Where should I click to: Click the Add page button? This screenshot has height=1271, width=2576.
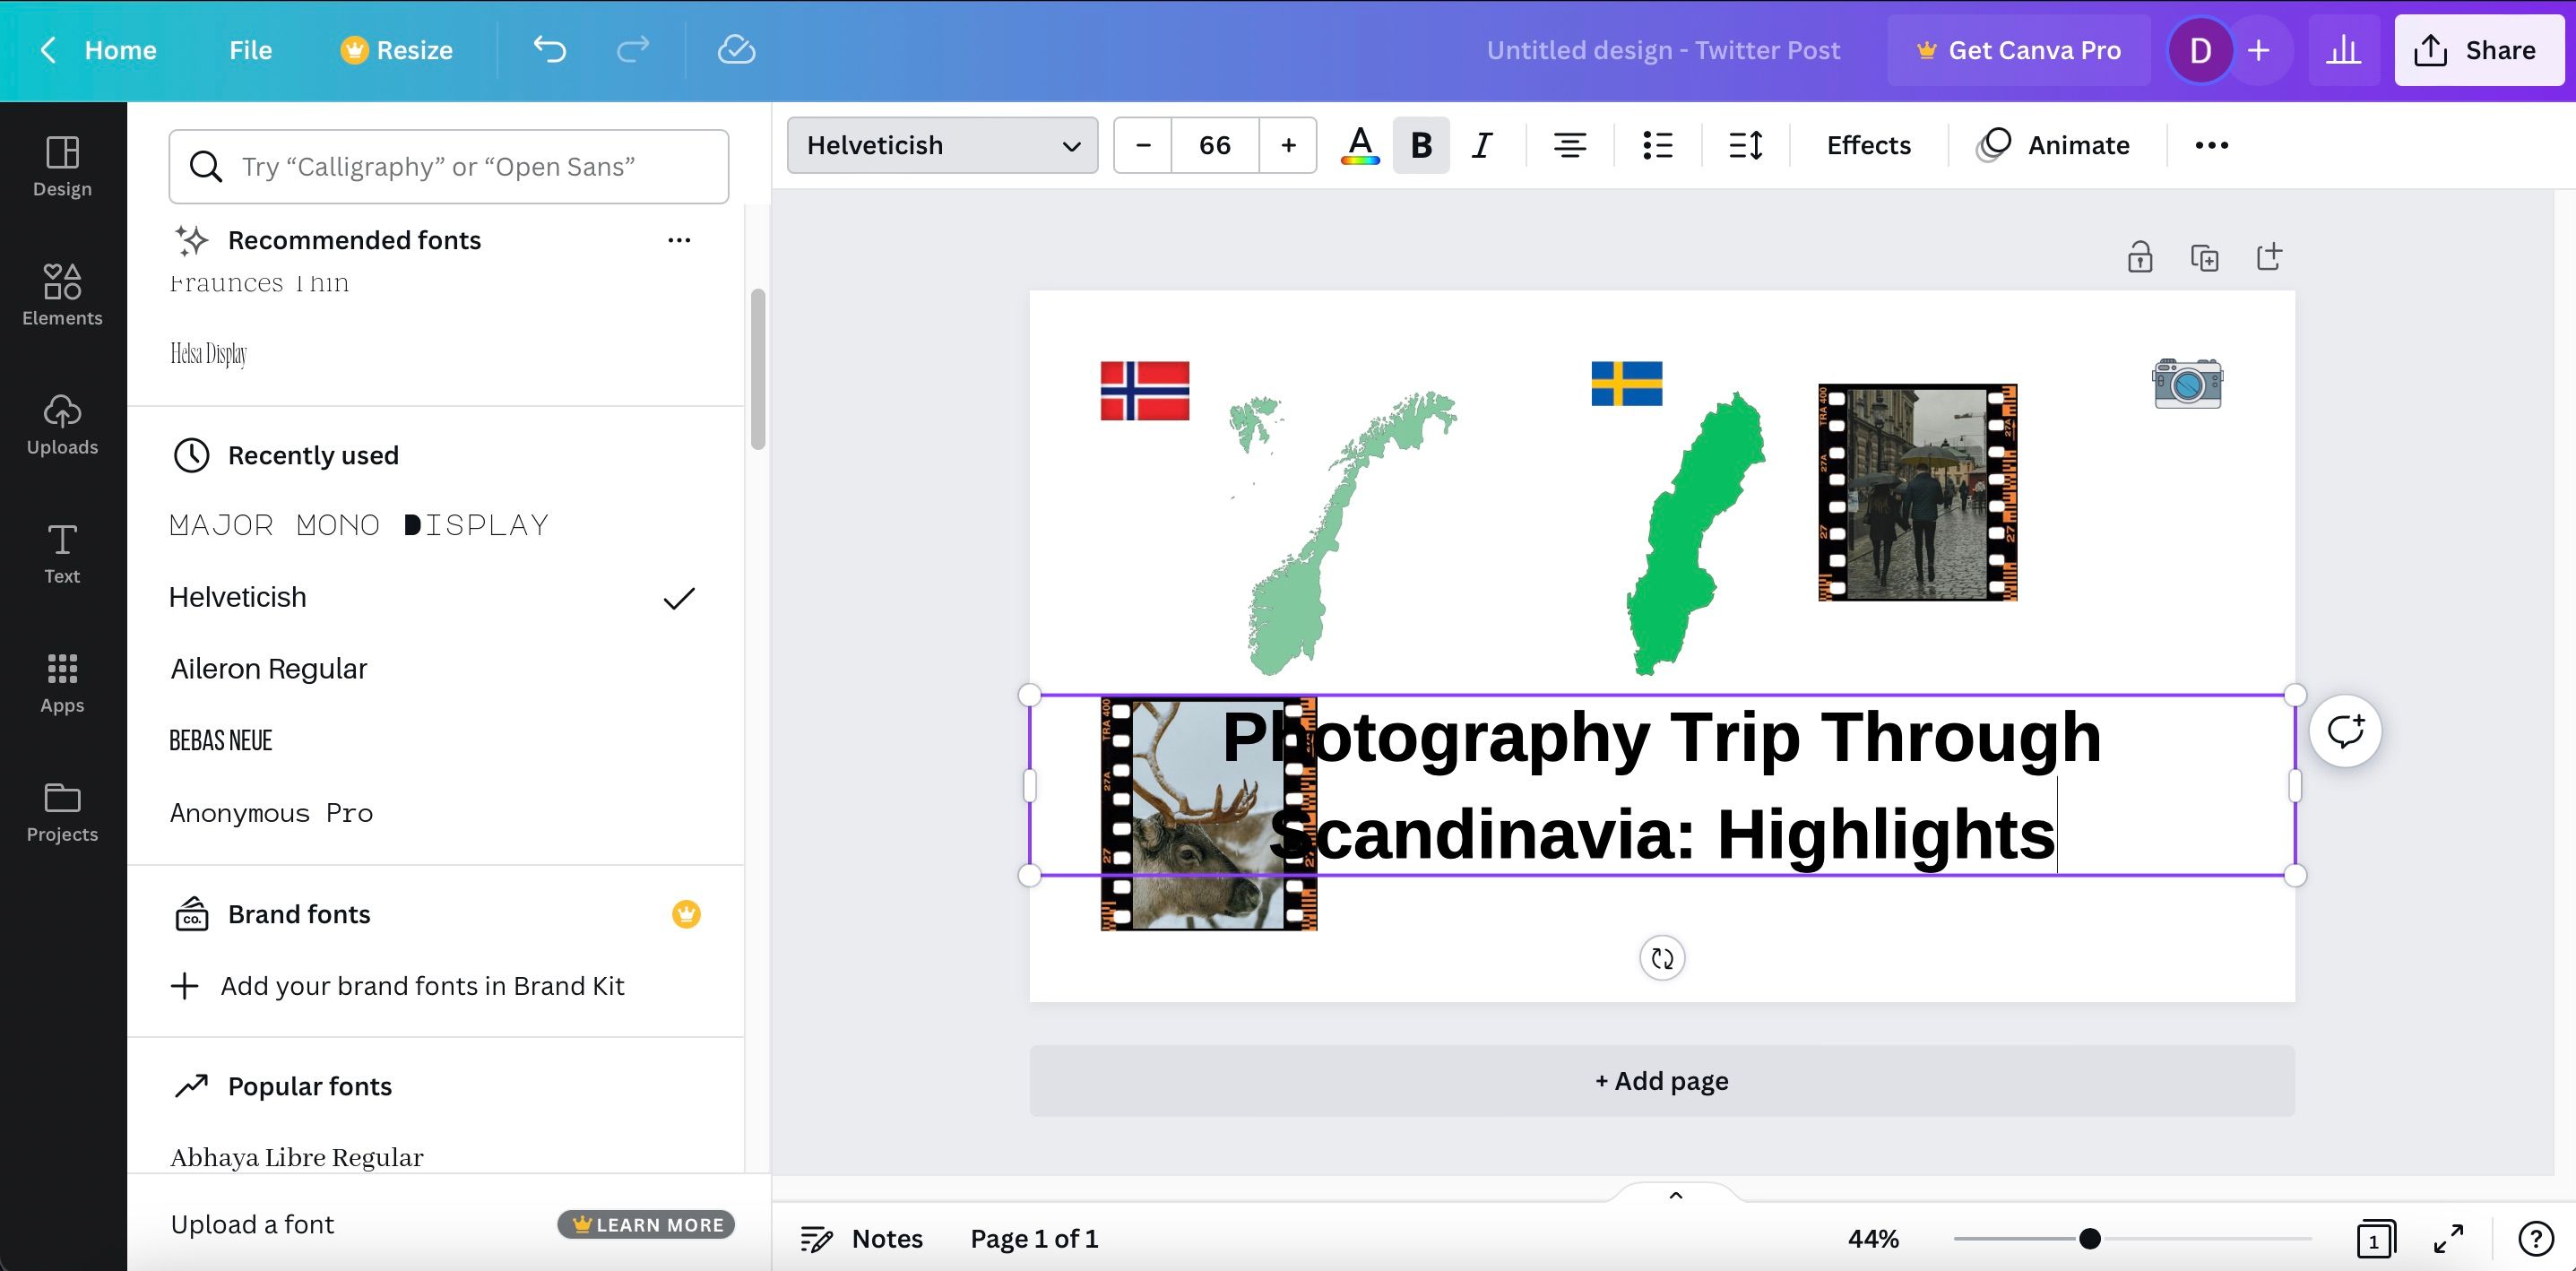[x=1661, y=1081]
